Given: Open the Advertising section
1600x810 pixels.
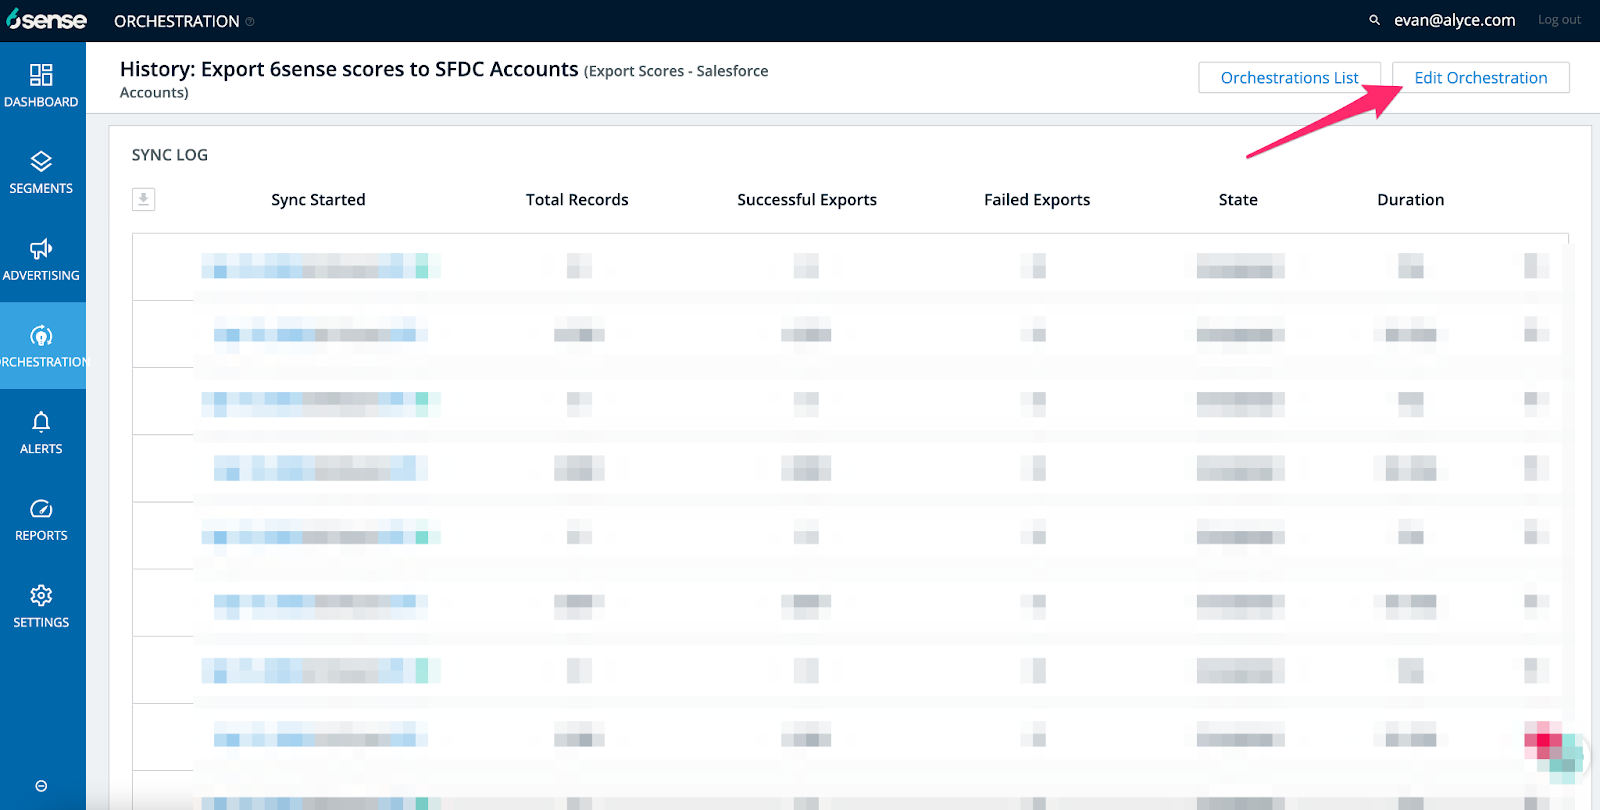Looking at the screenshot, I should click(41, 259).
